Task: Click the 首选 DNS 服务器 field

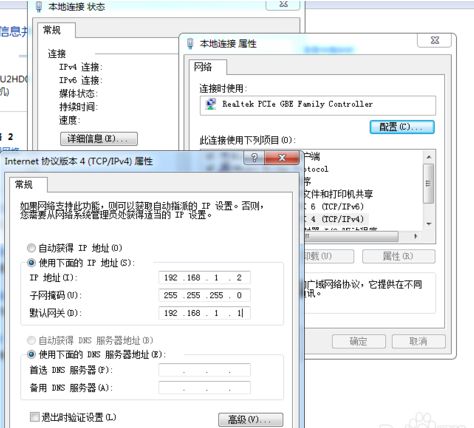Action: 204,370
